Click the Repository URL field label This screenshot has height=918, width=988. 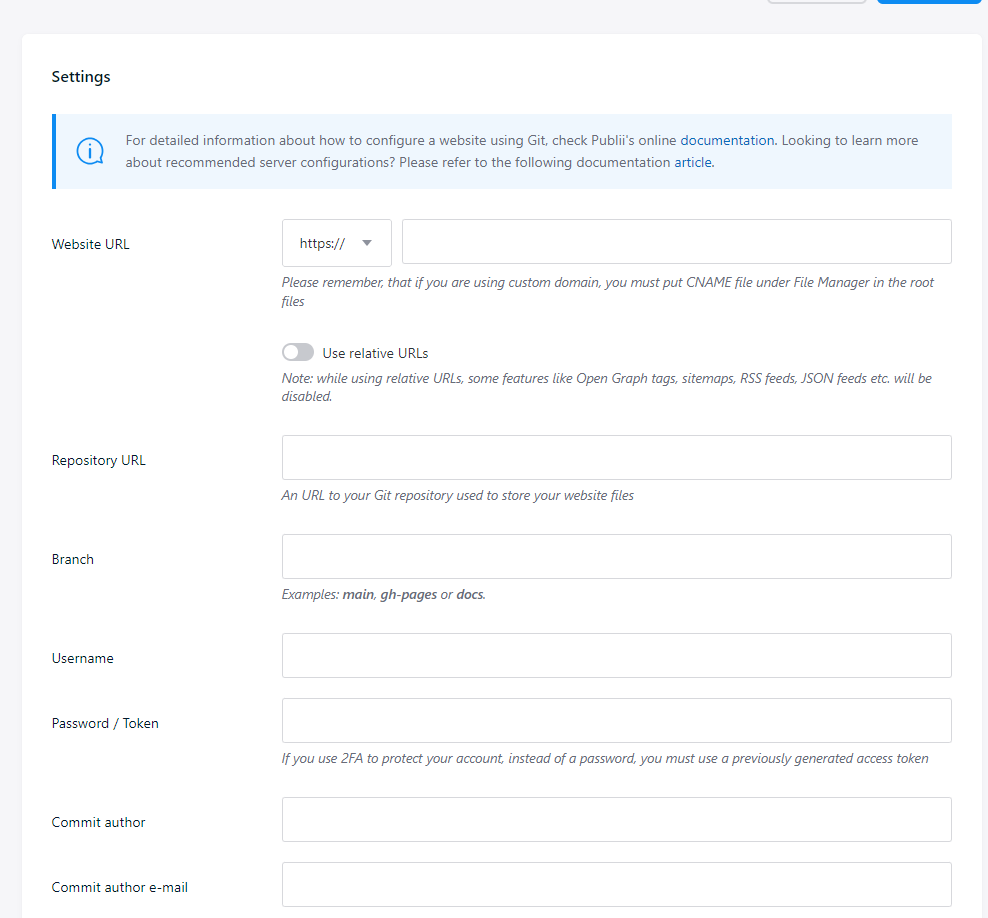click(98, 461)
